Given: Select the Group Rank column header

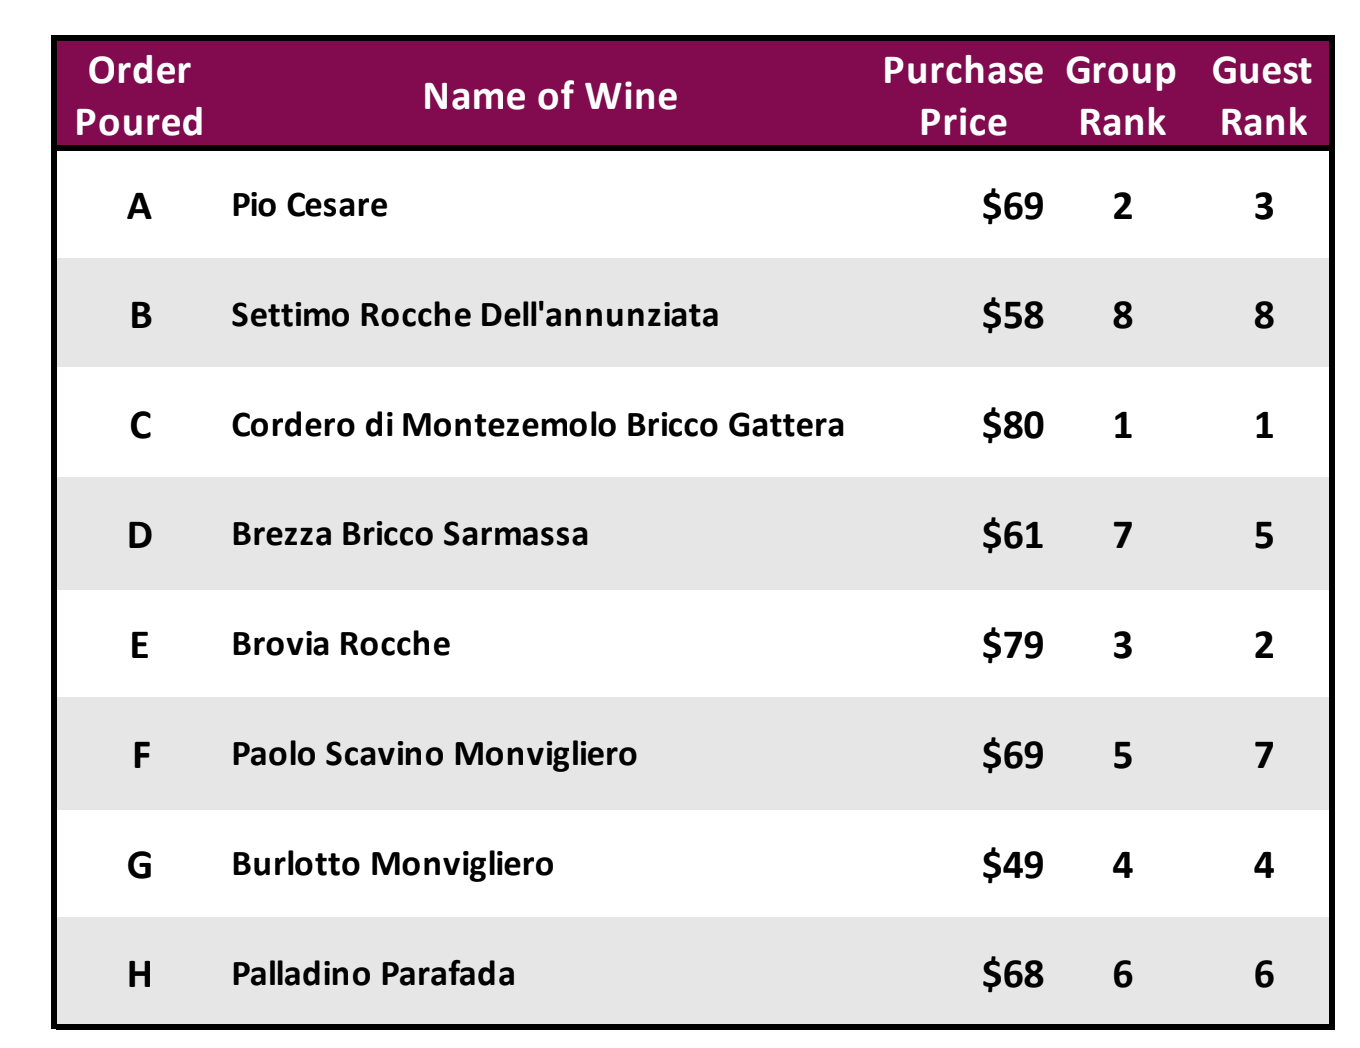Looking at the screenshot, I should coord(1122,96).
